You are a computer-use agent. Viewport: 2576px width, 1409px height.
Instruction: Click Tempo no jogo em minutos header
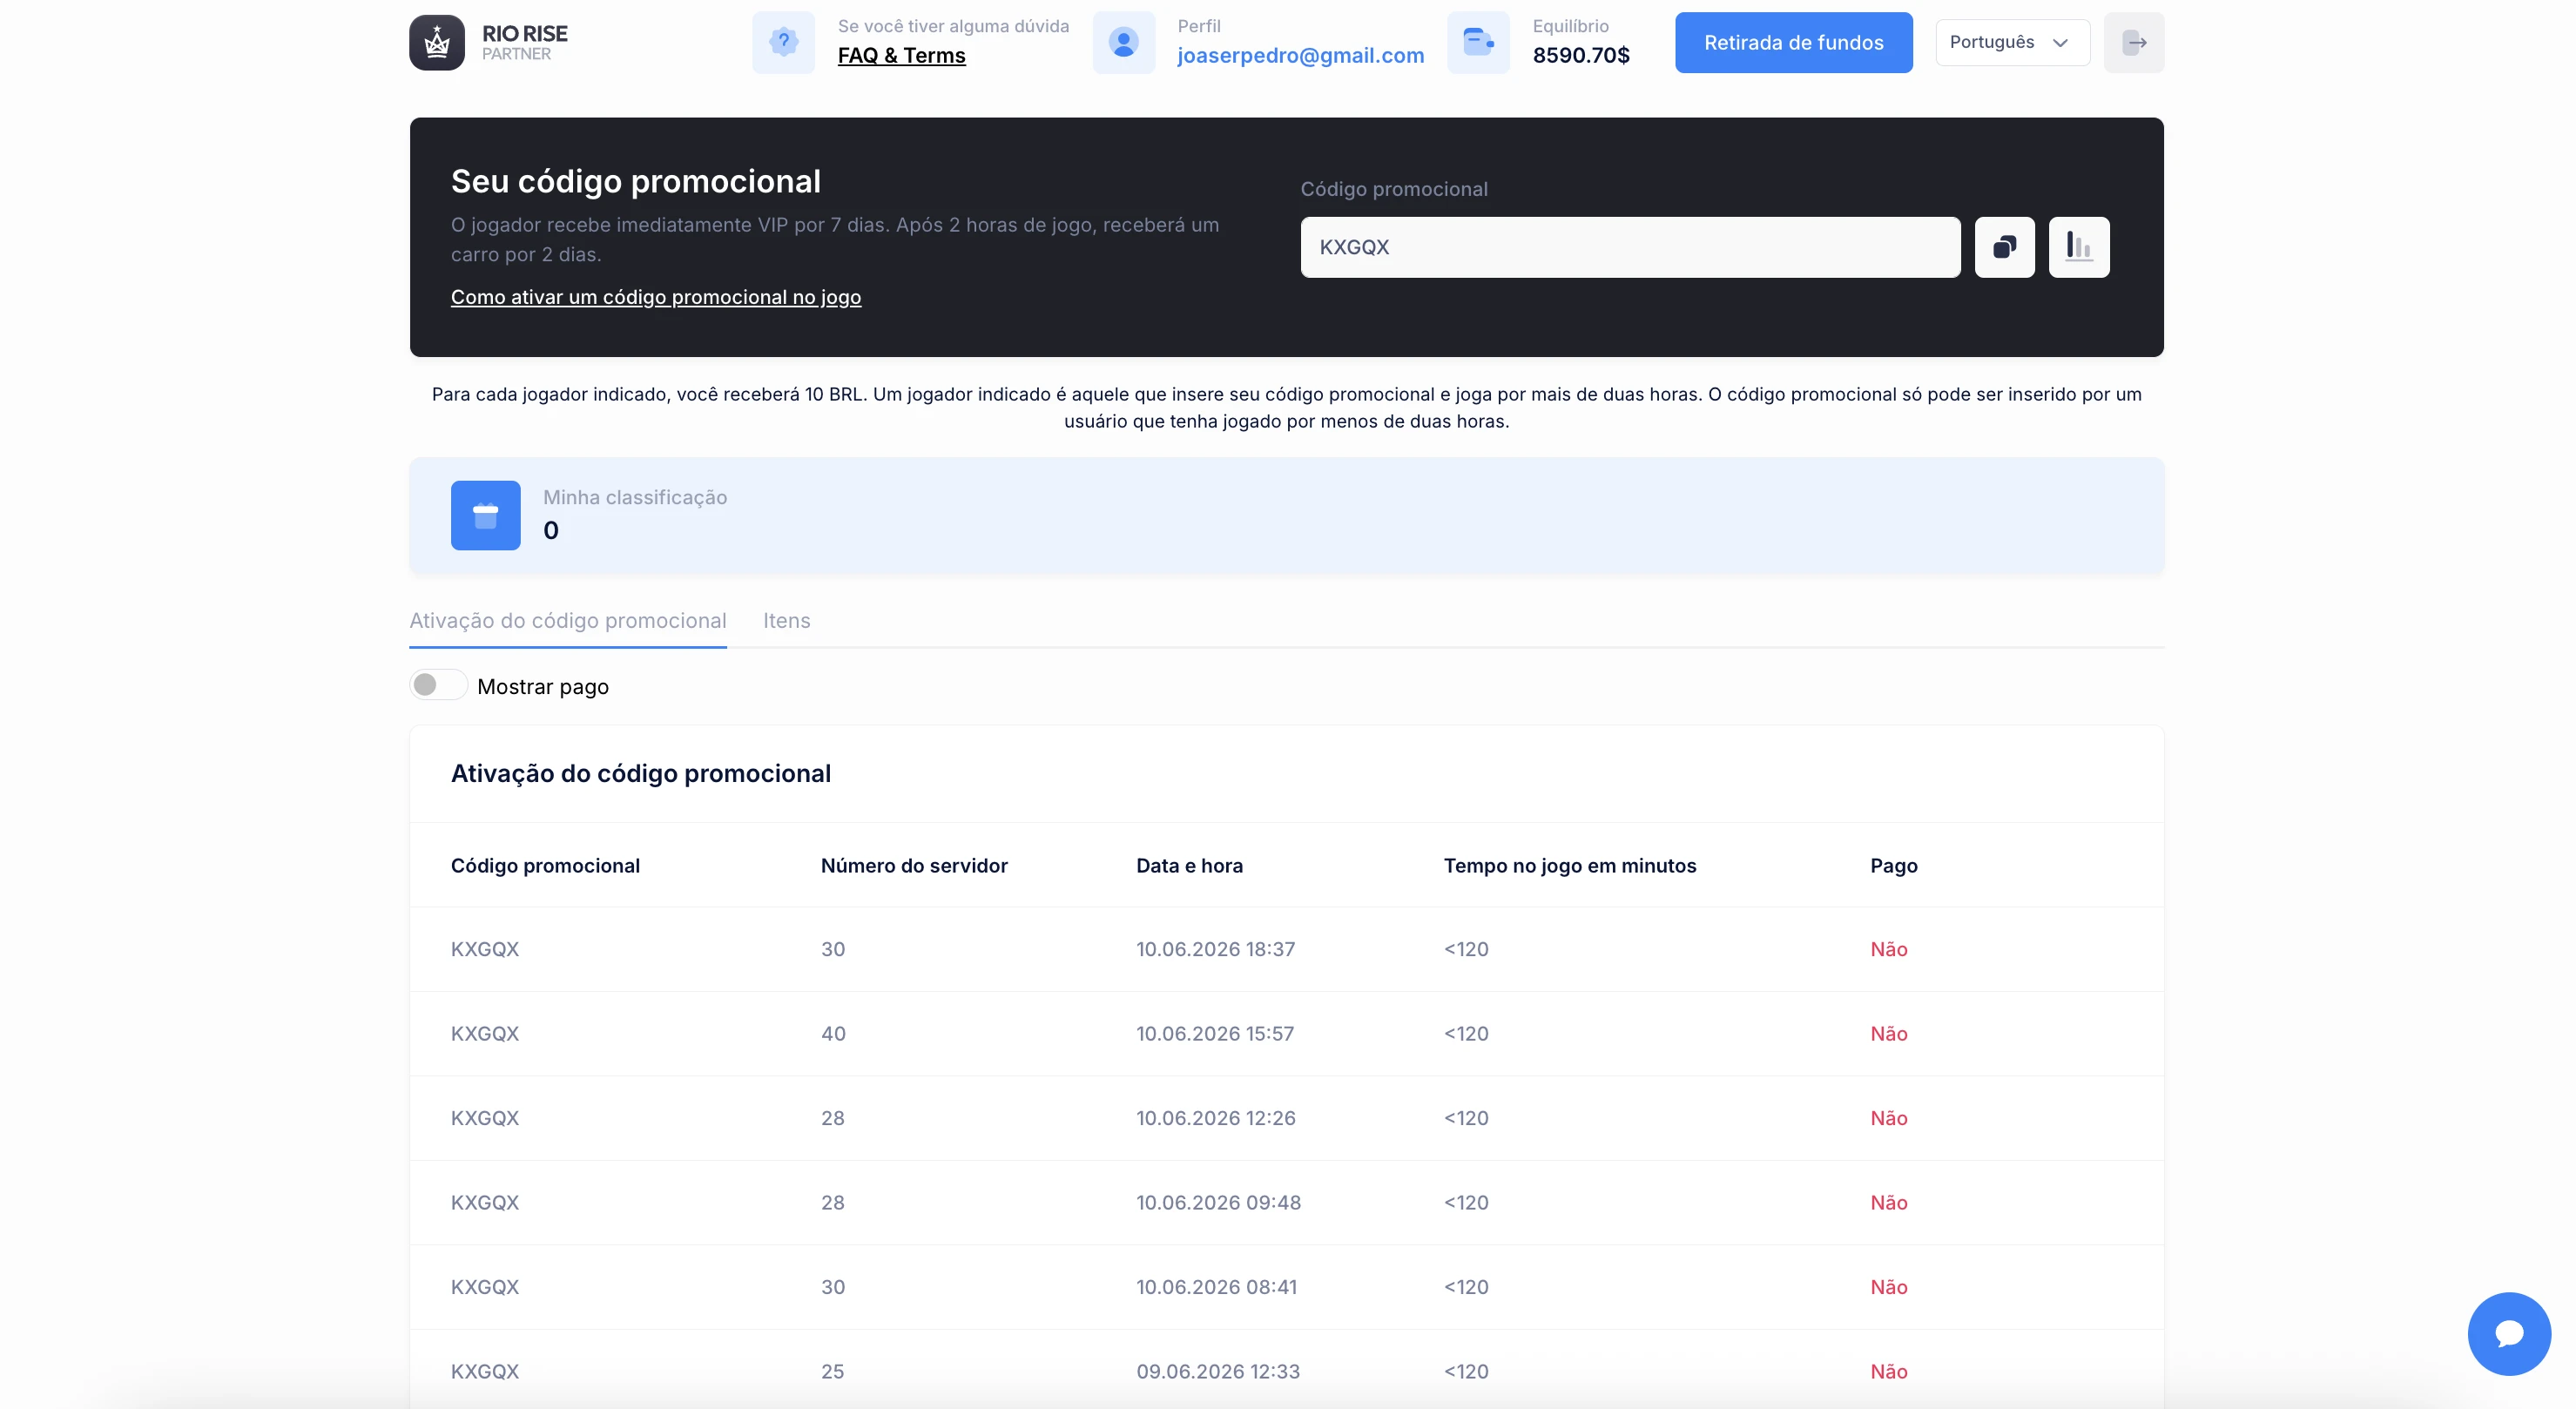coord(1570,865)
